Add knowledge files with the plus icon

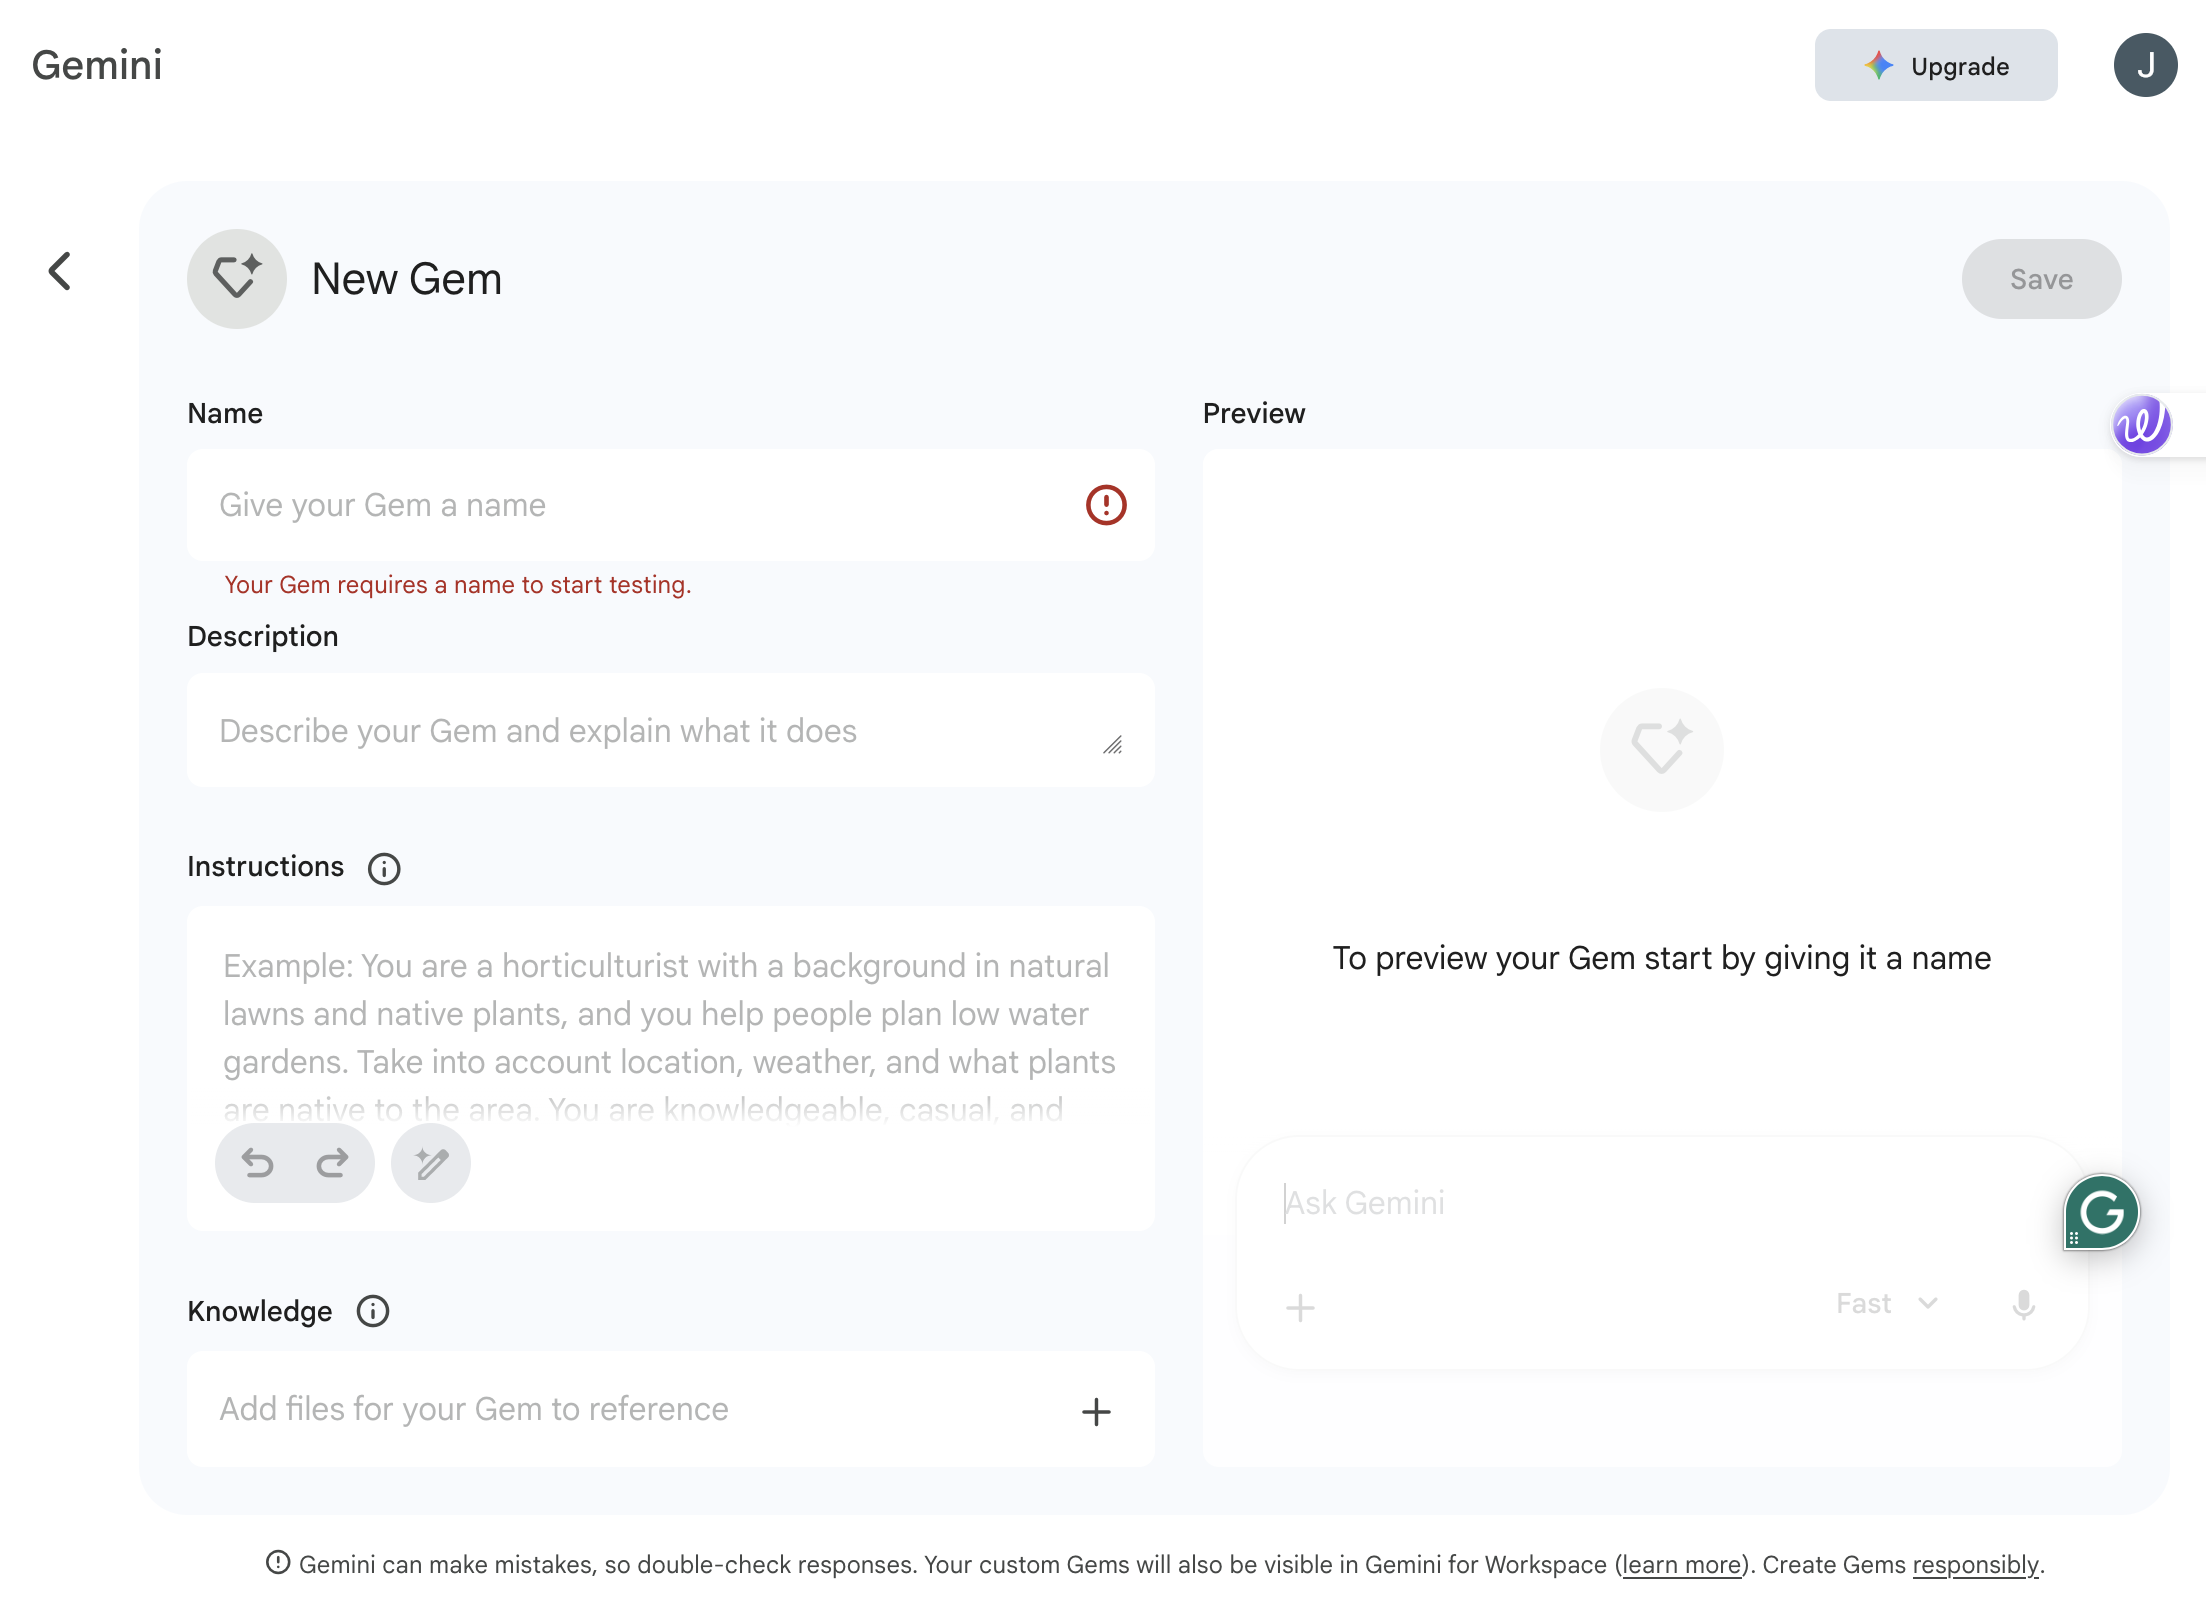pos(1096,1411)
